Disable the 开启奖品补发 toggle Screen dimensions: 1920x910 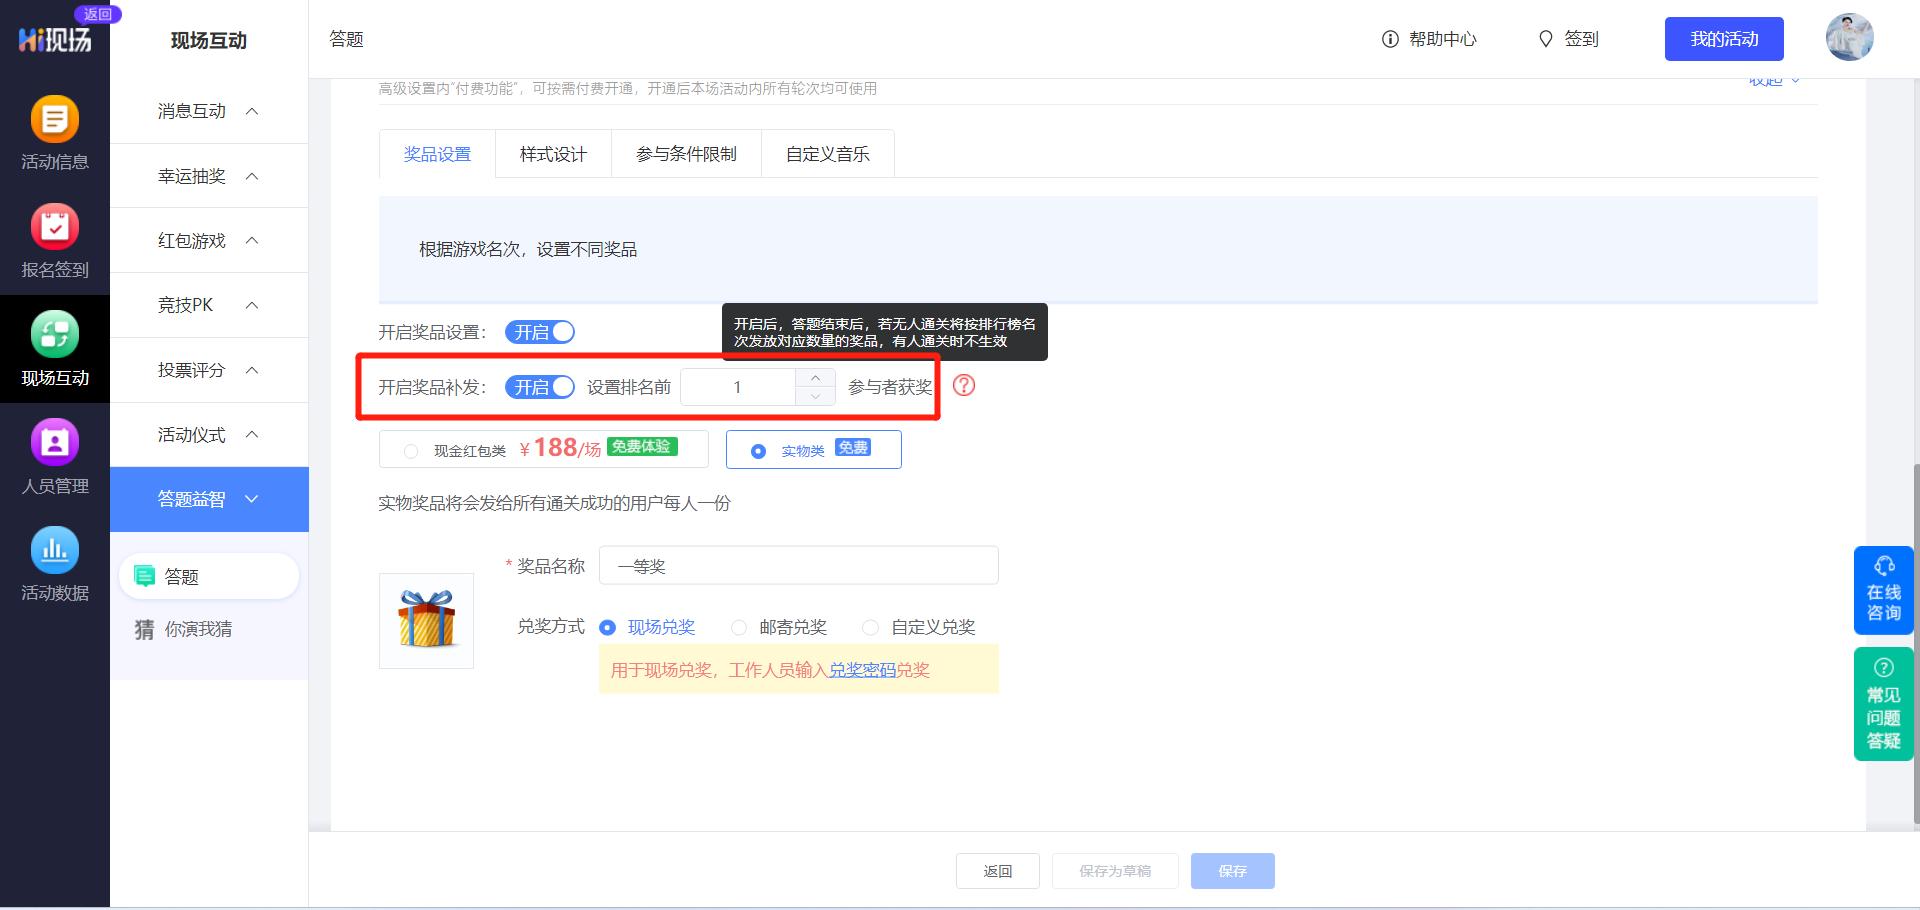point(540,386)
